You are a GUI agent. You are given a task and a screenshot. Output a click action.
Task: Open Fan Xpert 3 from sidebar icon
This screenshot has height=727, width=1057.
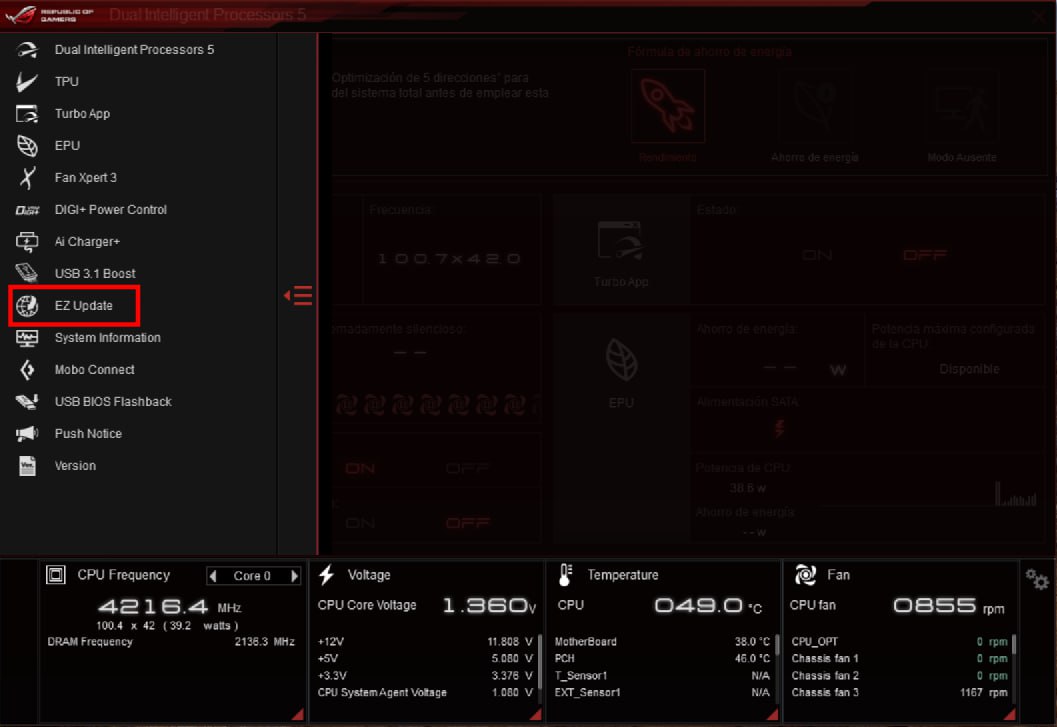coord(27,178)
